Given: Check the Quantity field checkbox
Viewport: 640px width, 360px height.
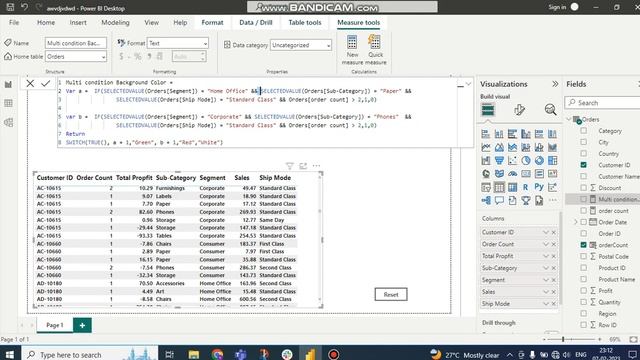Looking at the screenshot, I should point(584,302).
